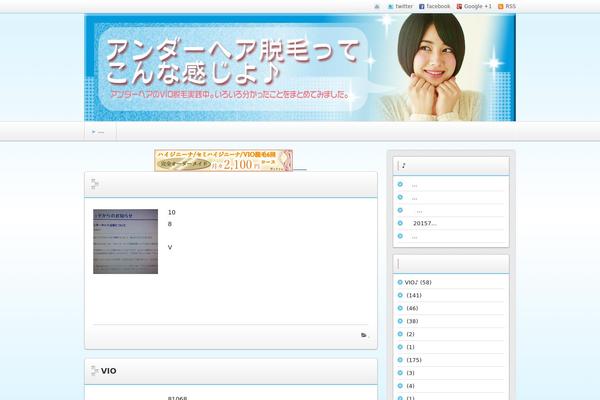Screen dimensions: 600x400
Task: Click the category folder icon in post footer
Action: click(x=364, y=335)
